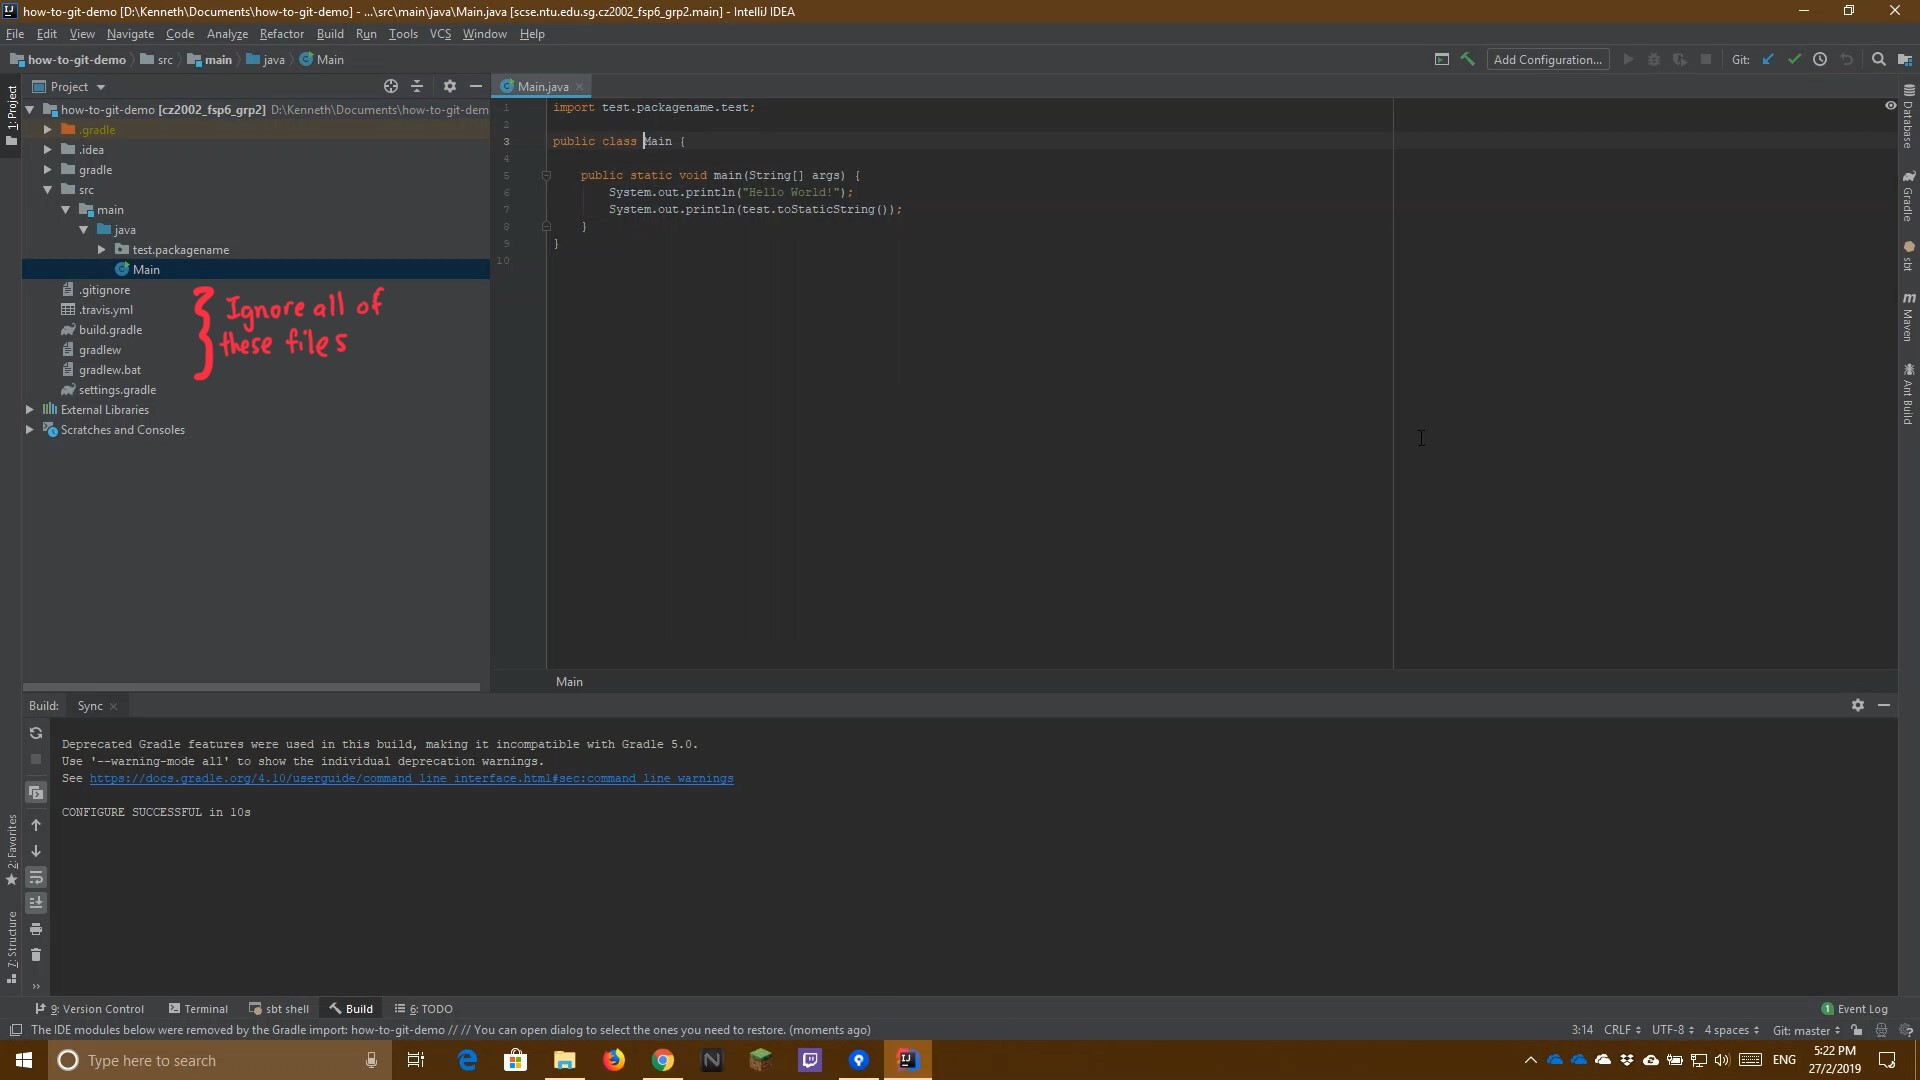Click the Run Anything terminal-window icon
The width and height of the screenshot is (1920, 1080).
pos(1441,59)
